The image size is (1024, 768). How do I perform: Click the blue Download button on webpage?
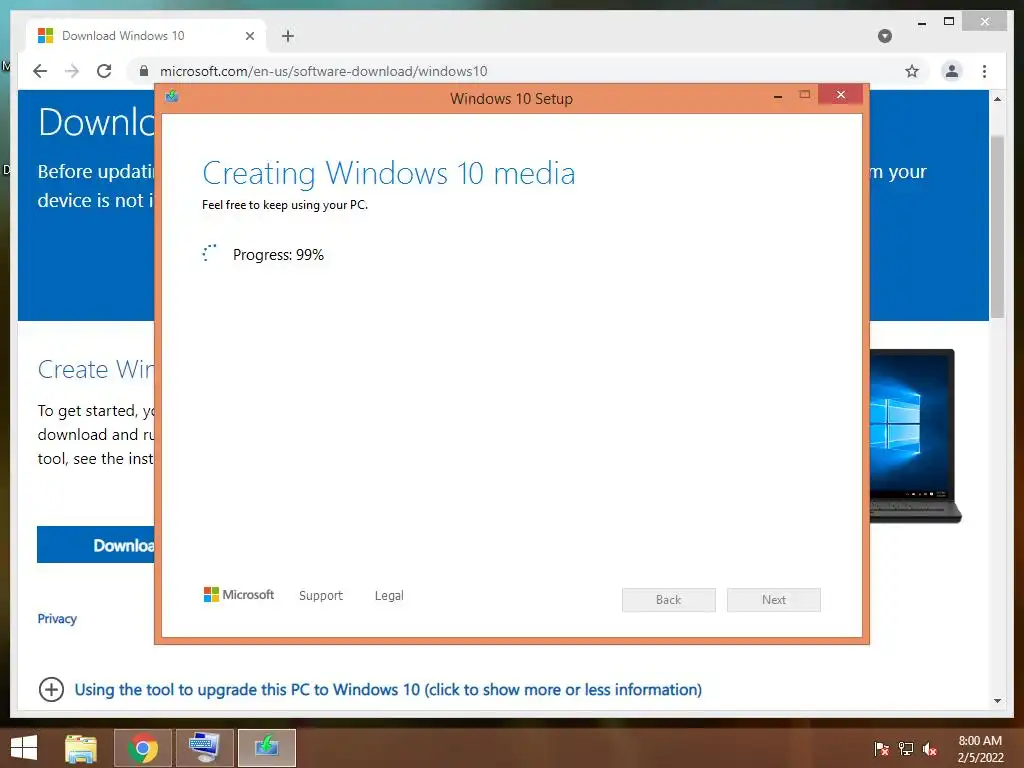point(96,545)
